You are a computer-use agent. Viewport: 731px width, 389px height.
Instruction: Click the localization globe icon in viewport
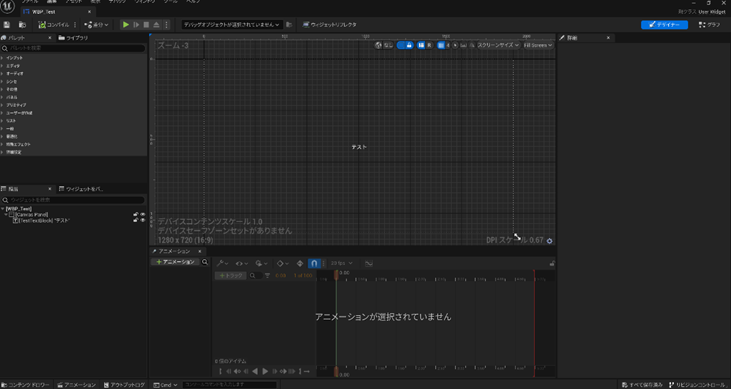pos(379,45)
